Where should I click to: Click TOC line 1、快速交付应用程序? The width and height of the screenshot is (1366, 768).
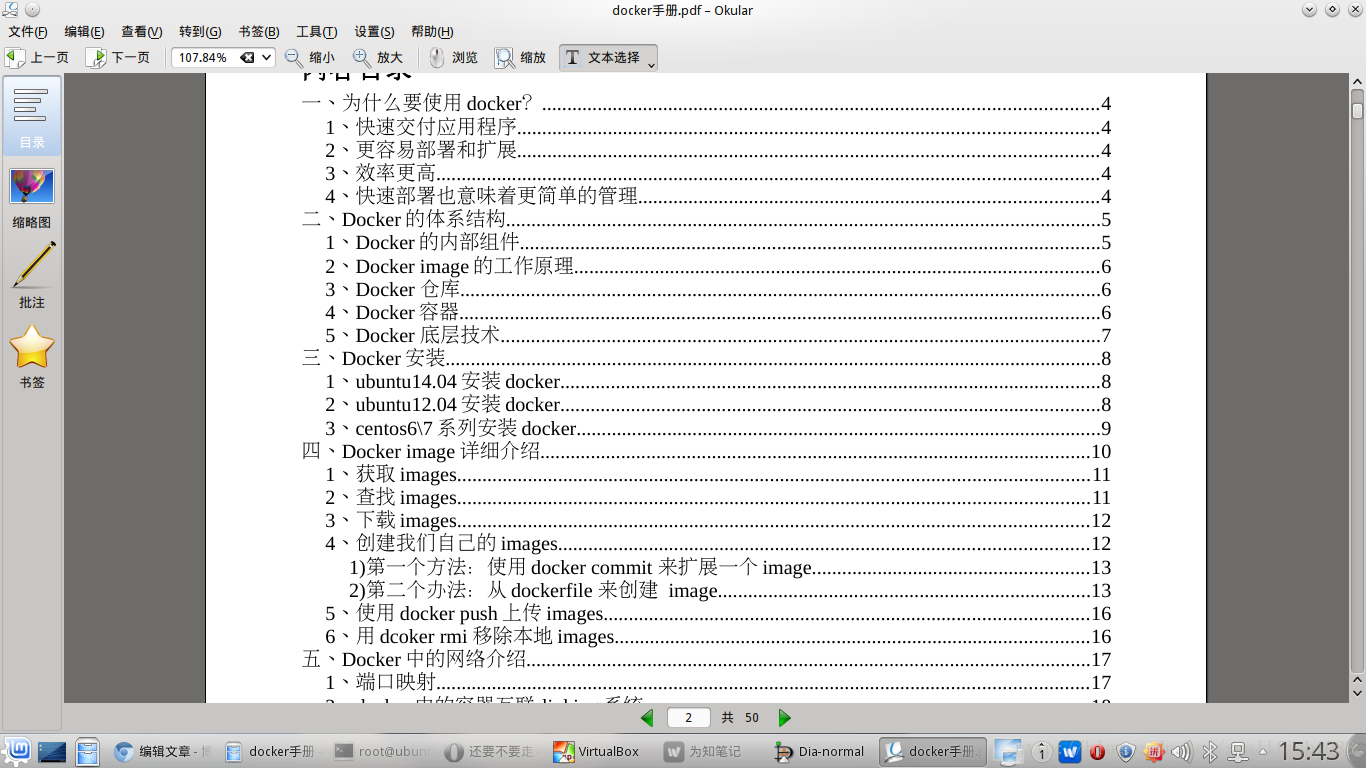[718, 127]
